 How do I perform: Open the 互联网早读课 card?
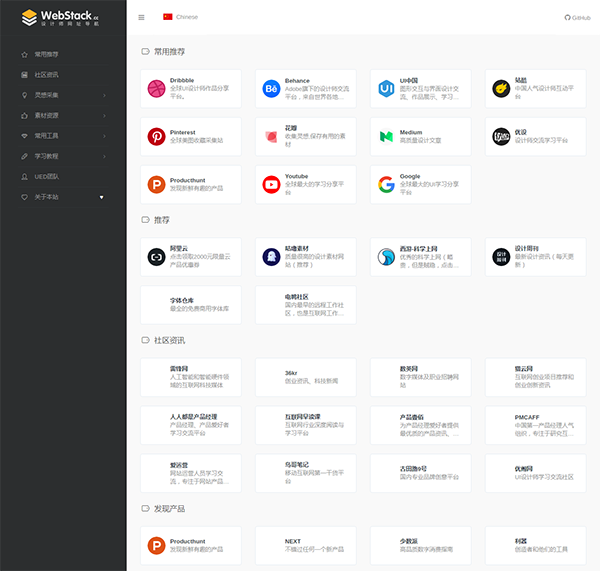[x=306, y=425]
